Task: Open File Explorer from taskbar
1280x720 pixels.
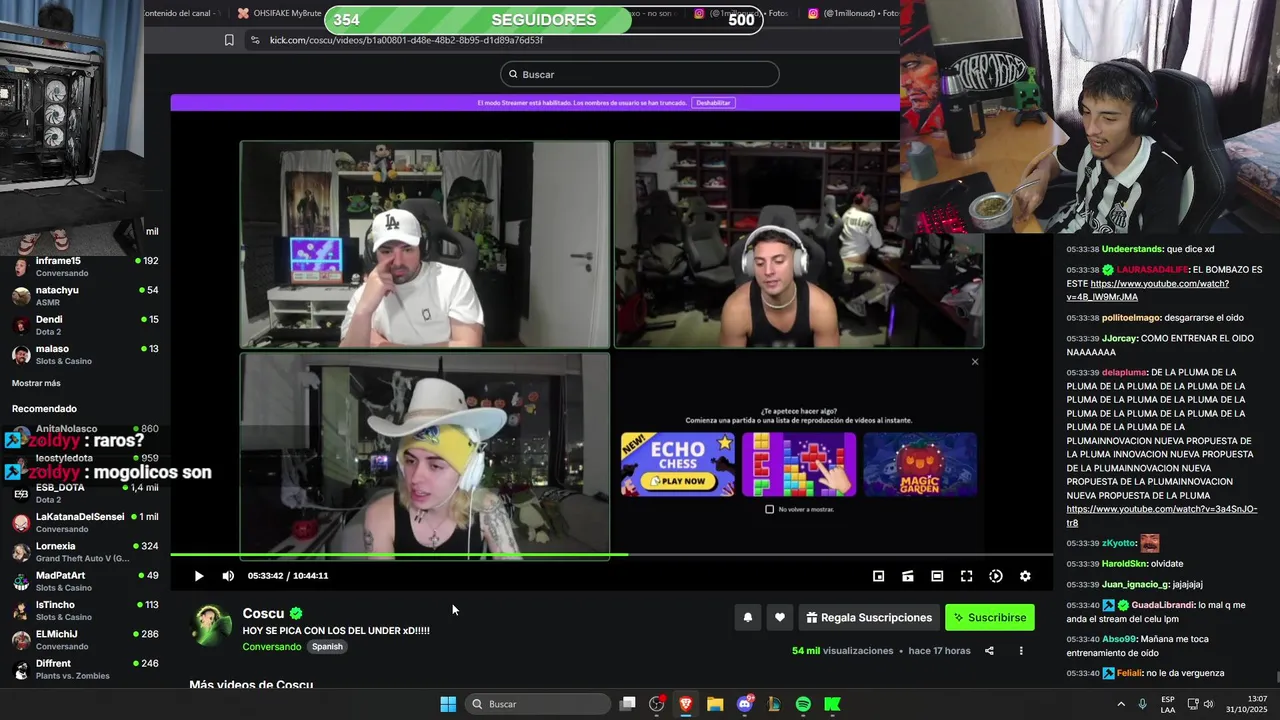Action: pyautogui.click(x=715, y=704)
